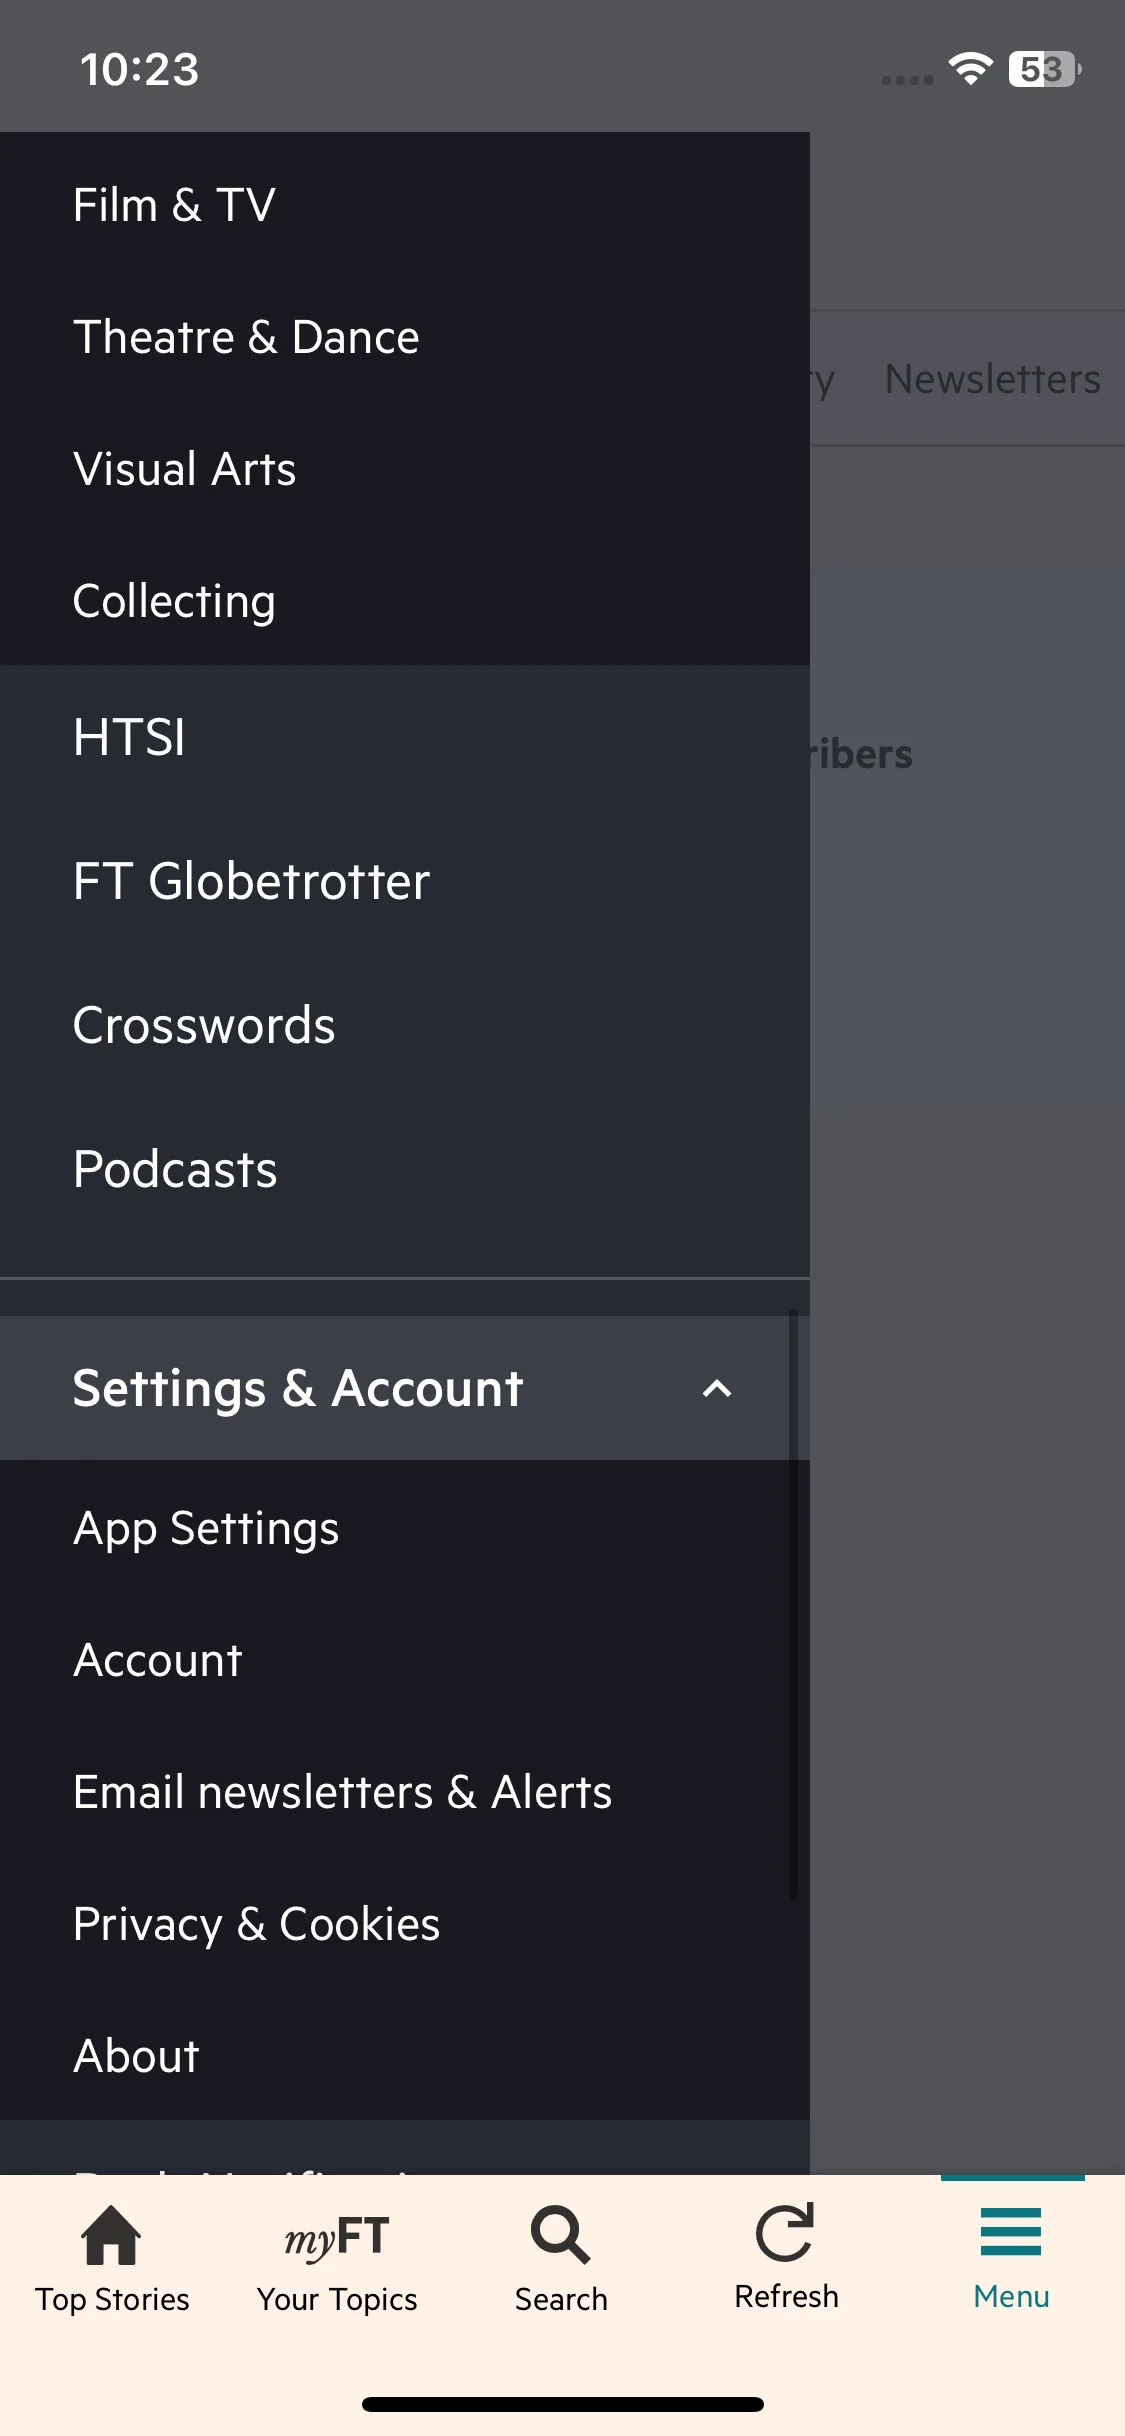Select the Collecting menu entry

(404, 601)
